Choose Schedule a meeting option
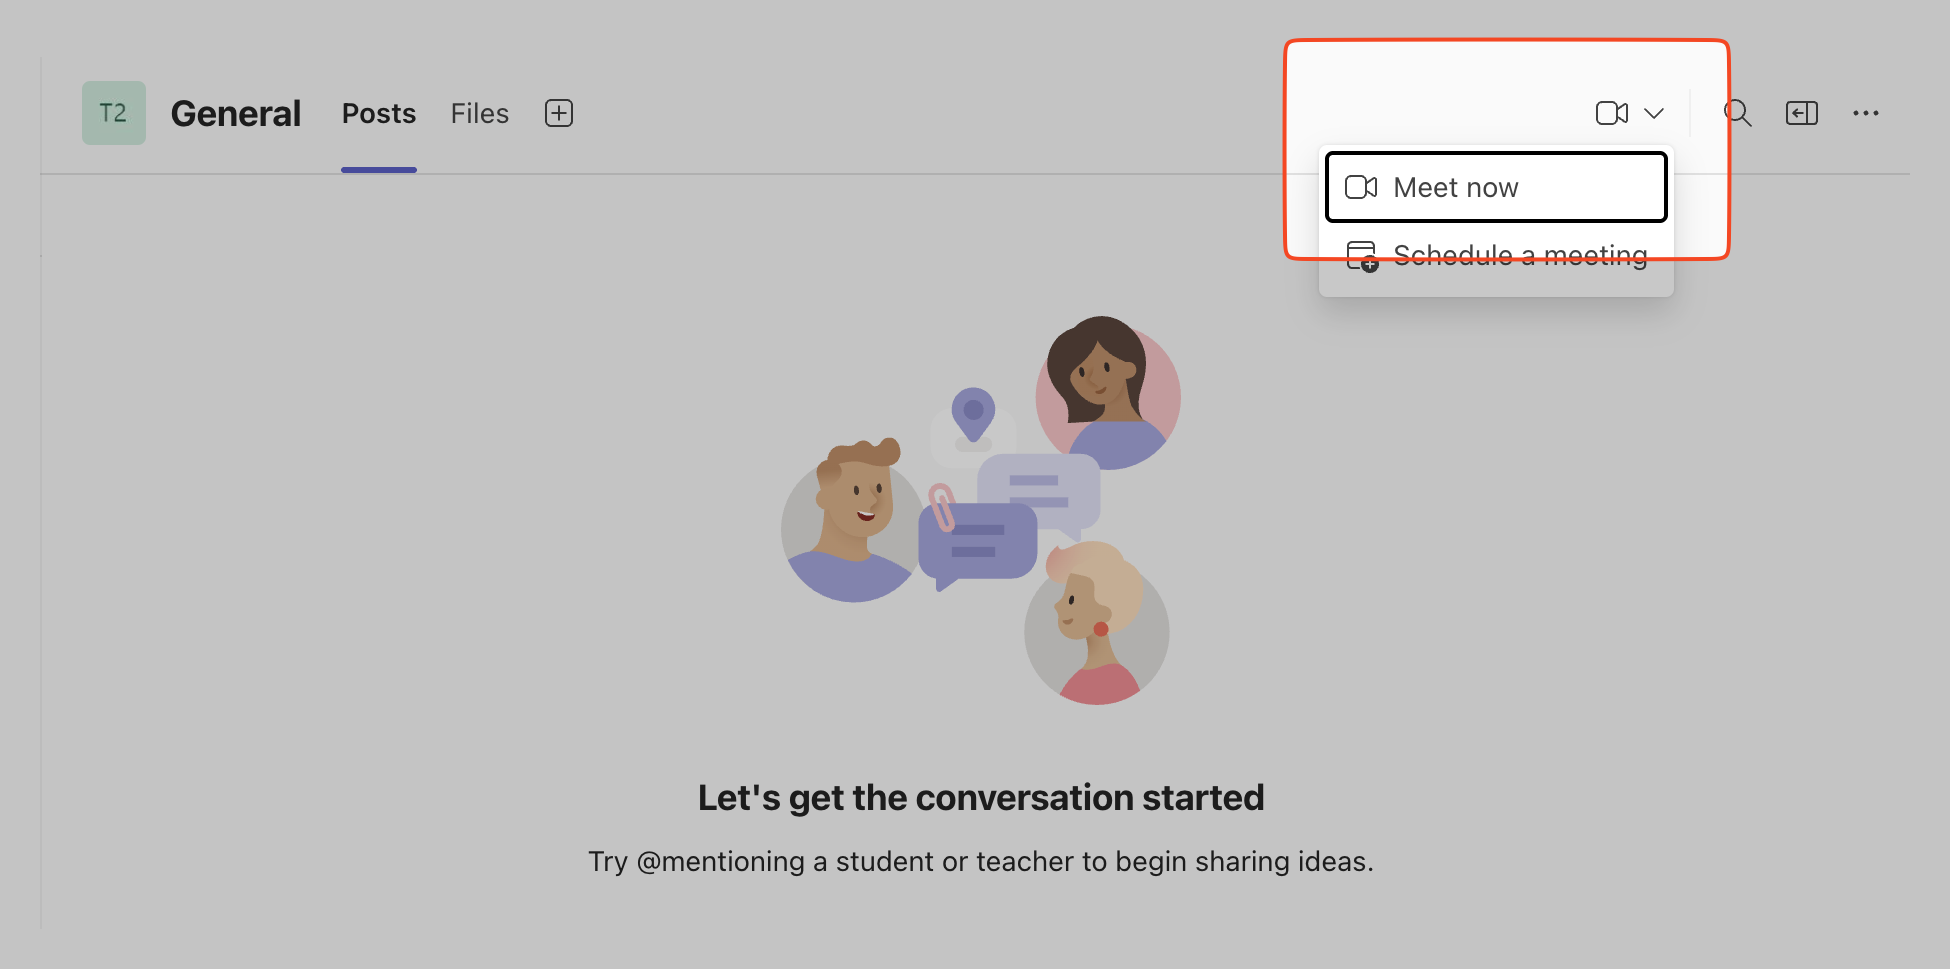 1519,256
